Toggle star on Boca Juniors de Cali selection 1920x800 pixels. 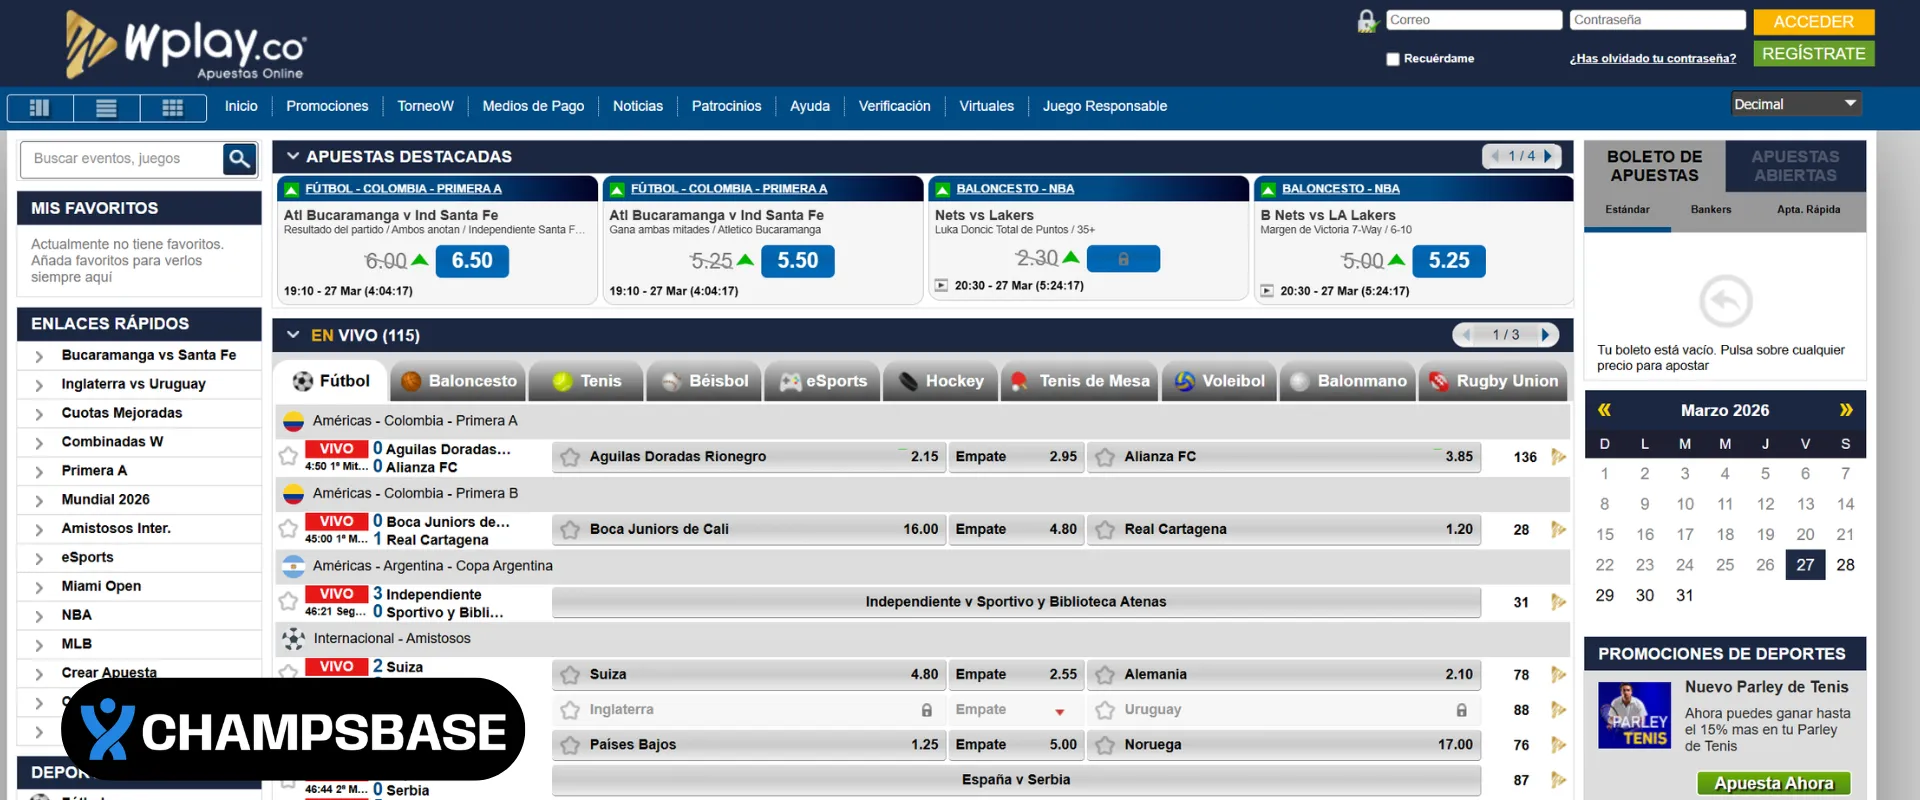coord(570,530)
